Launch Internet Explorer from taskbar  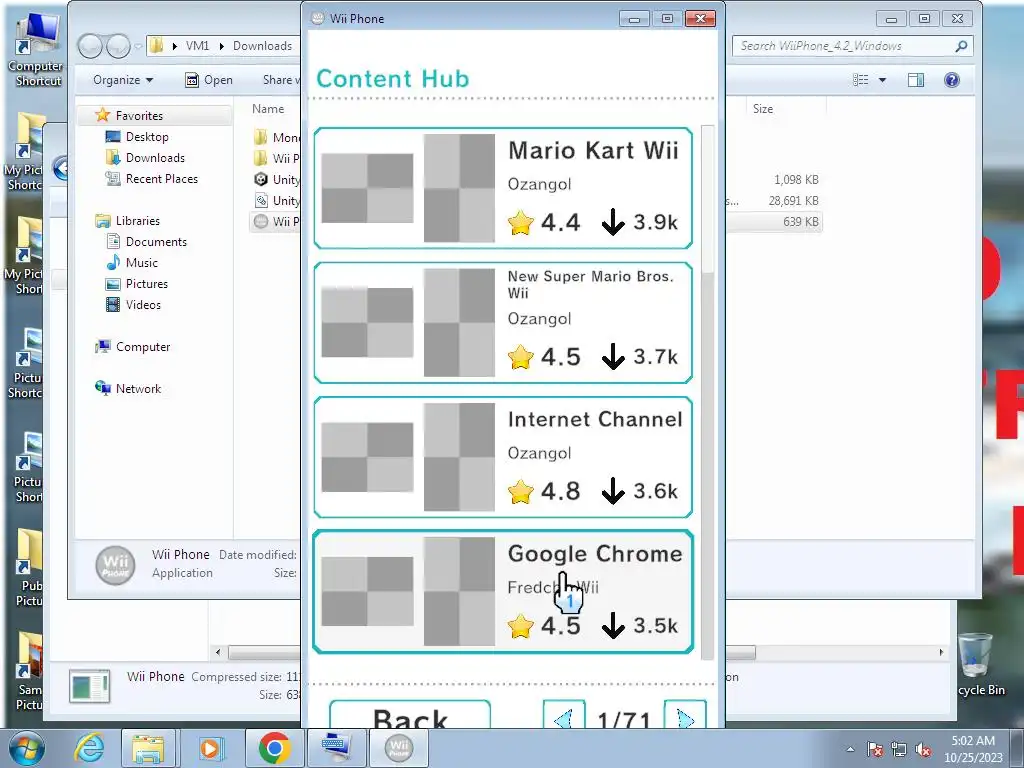[89, 748]
